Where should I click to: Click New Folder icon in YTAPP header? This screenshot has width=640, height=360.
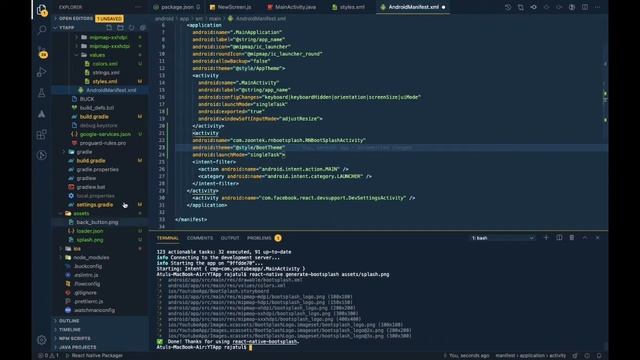(120, 28)
